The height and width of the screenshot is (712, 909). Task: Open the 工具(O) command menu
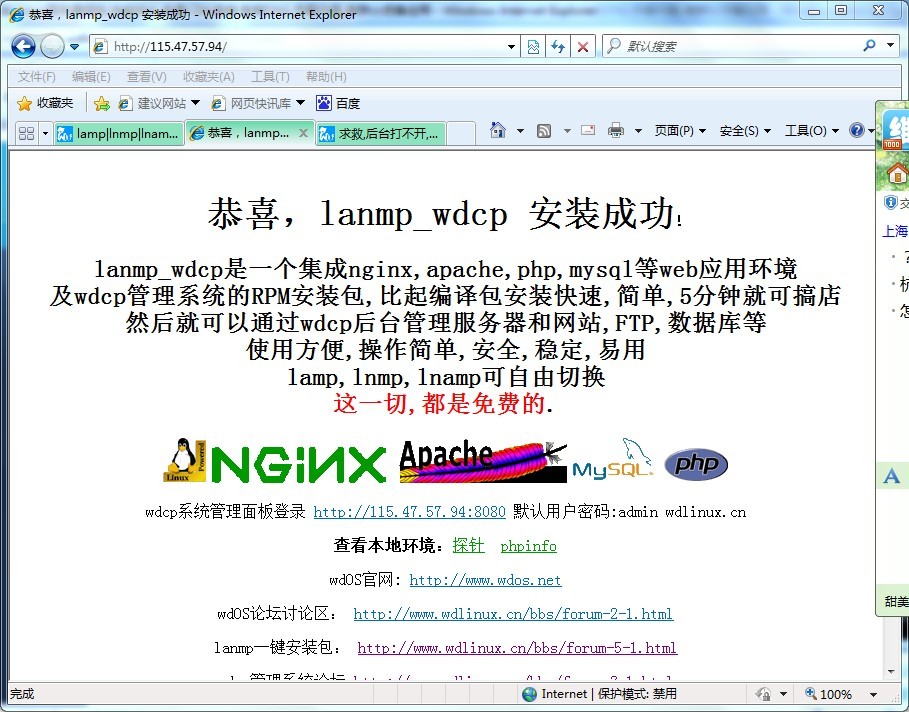coord(812,131)
